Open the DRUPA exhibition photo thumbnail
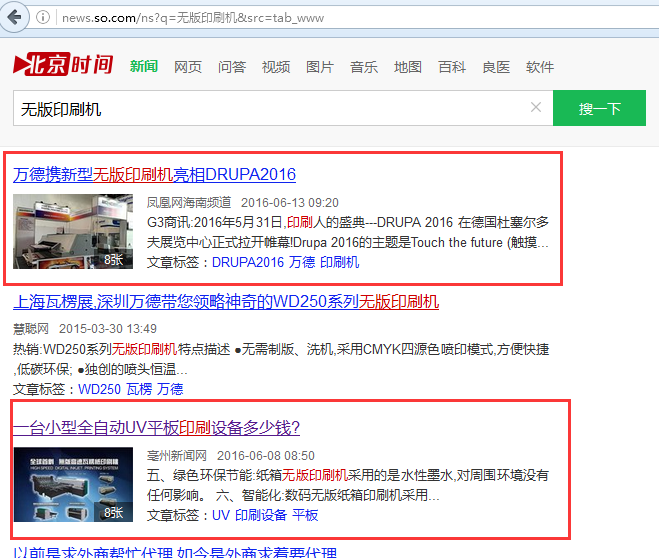Viewport: 659px width, 558px height. [x=73, y=231]
